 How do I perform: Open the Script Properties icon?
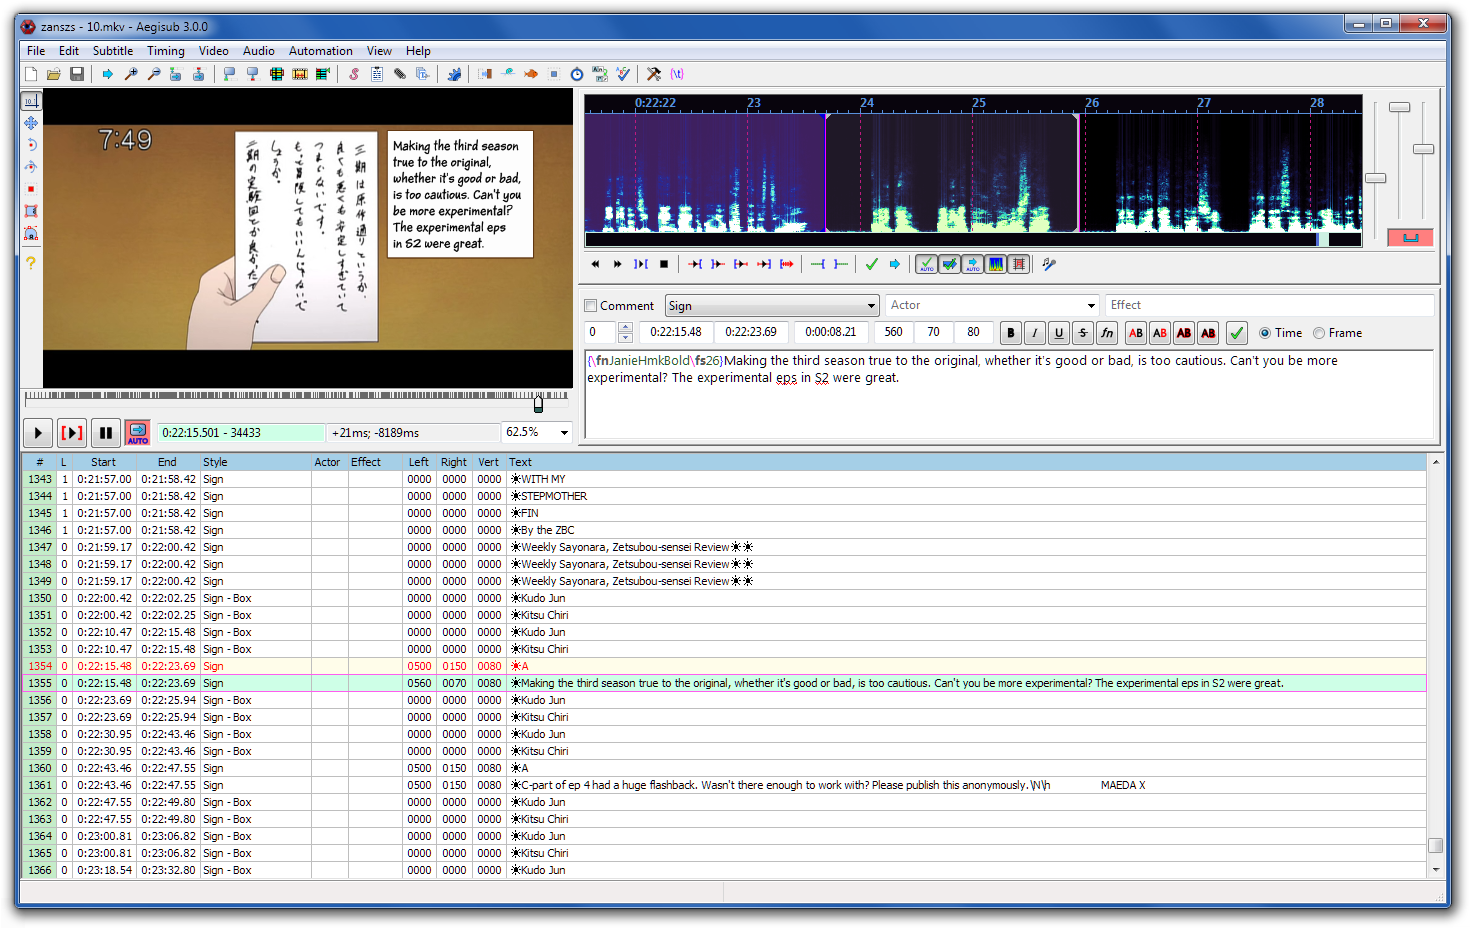(376, 73)
